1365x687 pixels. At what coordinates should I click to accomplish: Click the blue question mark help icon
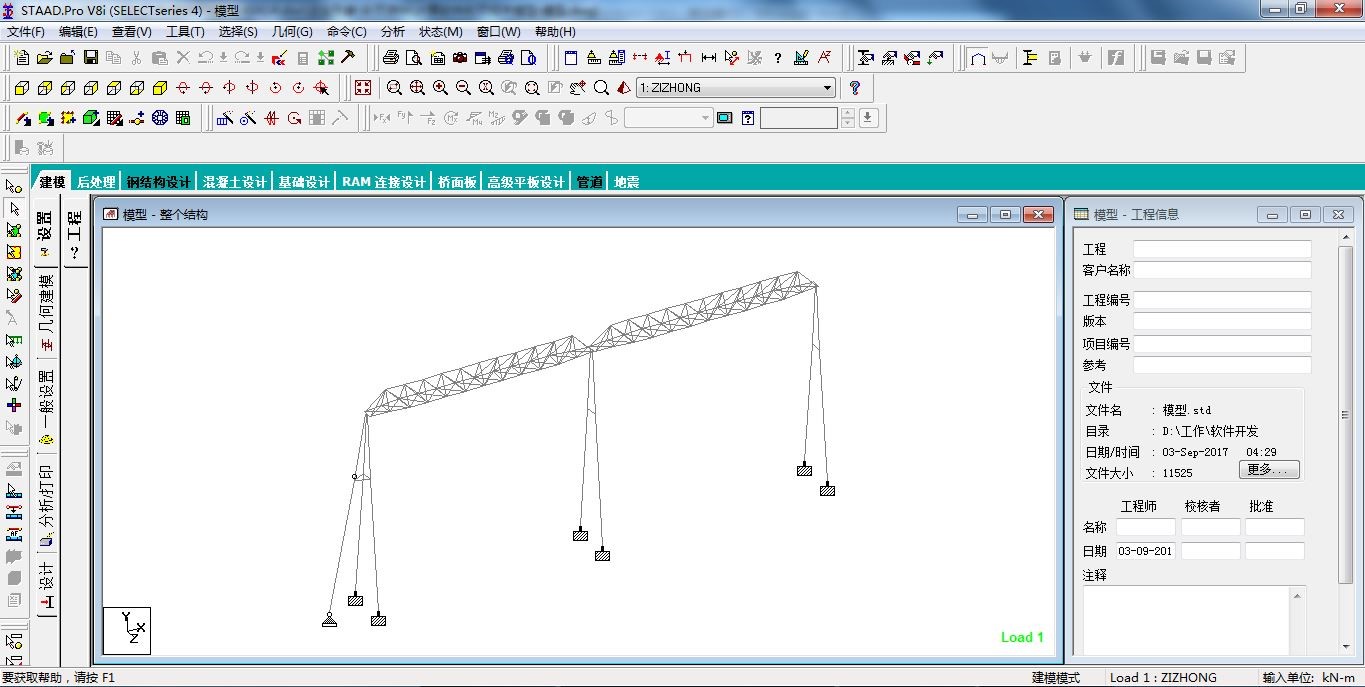point(854,88)
